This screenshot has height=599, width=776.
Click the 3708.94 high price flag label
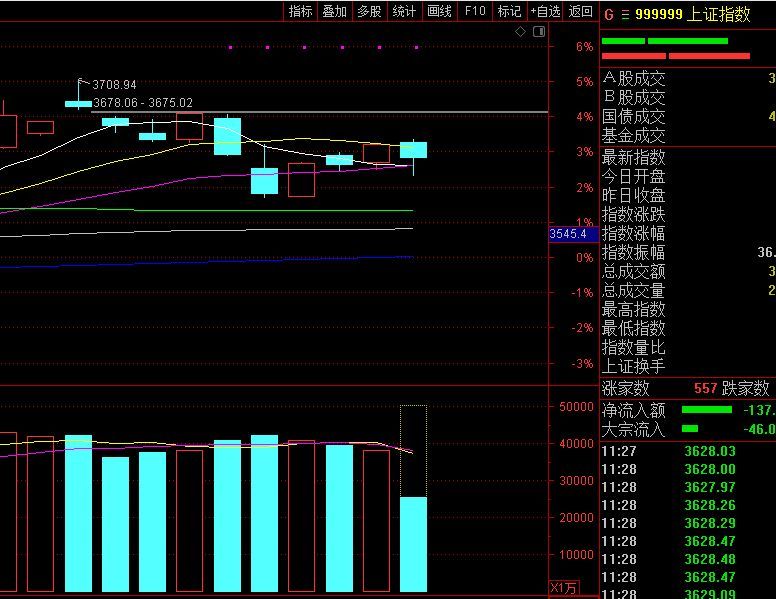pyautogui.click(x=114, y=86)
